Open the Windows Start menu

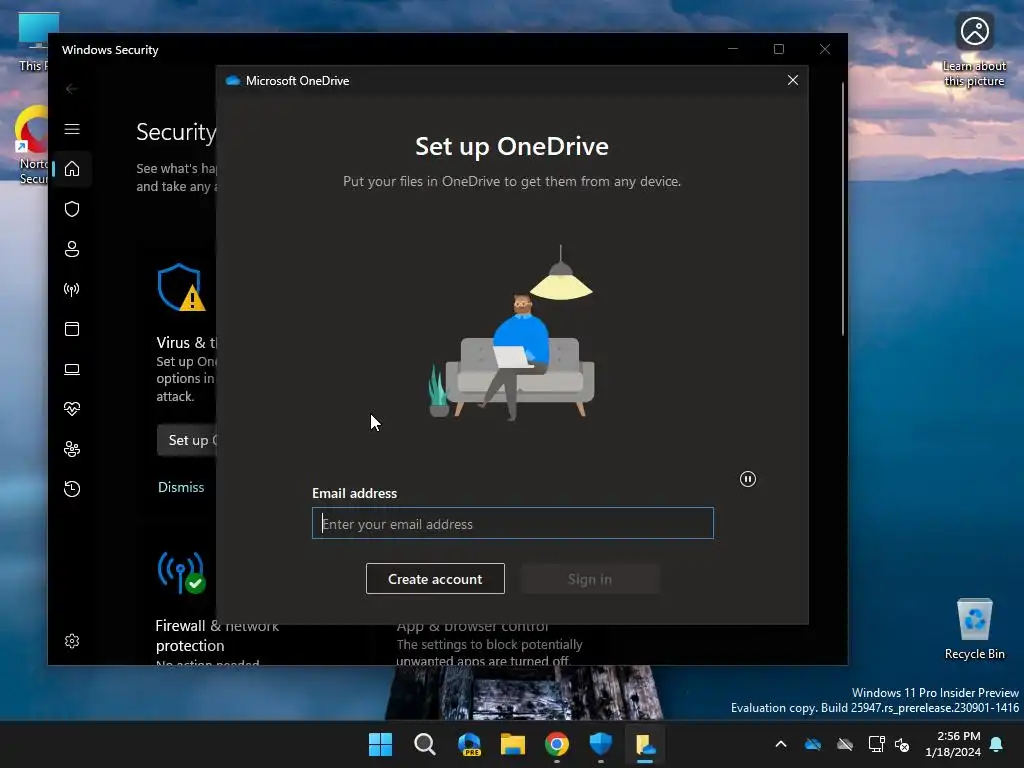[380, 744]
